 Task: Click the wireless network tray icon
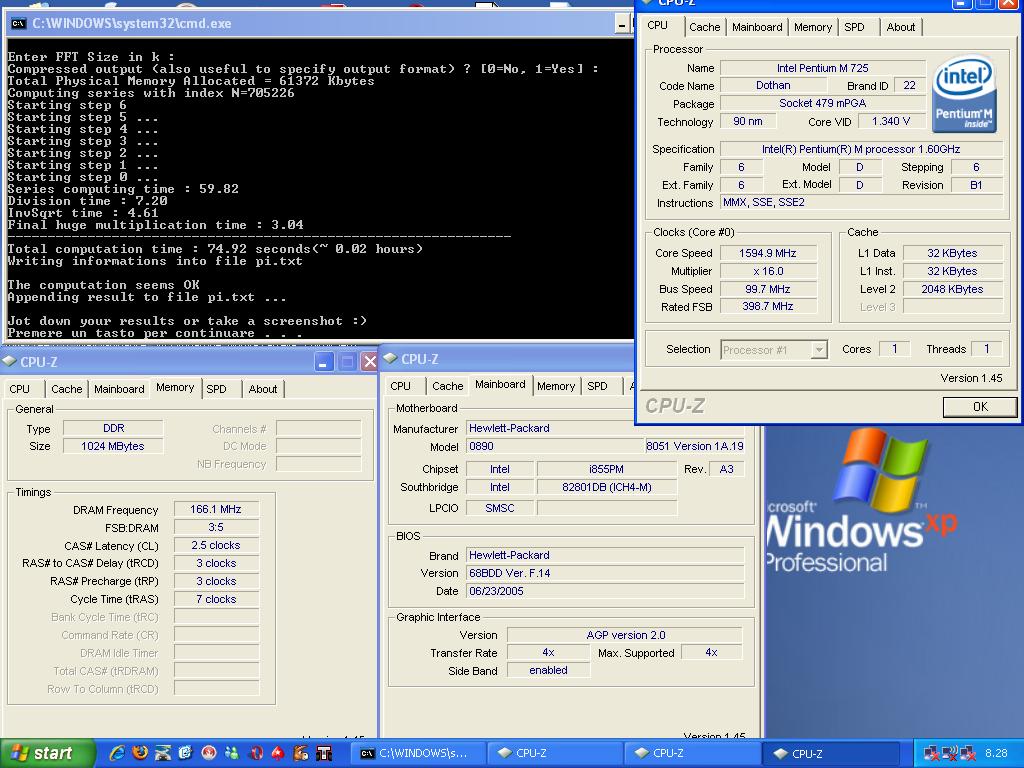(950, 754)
